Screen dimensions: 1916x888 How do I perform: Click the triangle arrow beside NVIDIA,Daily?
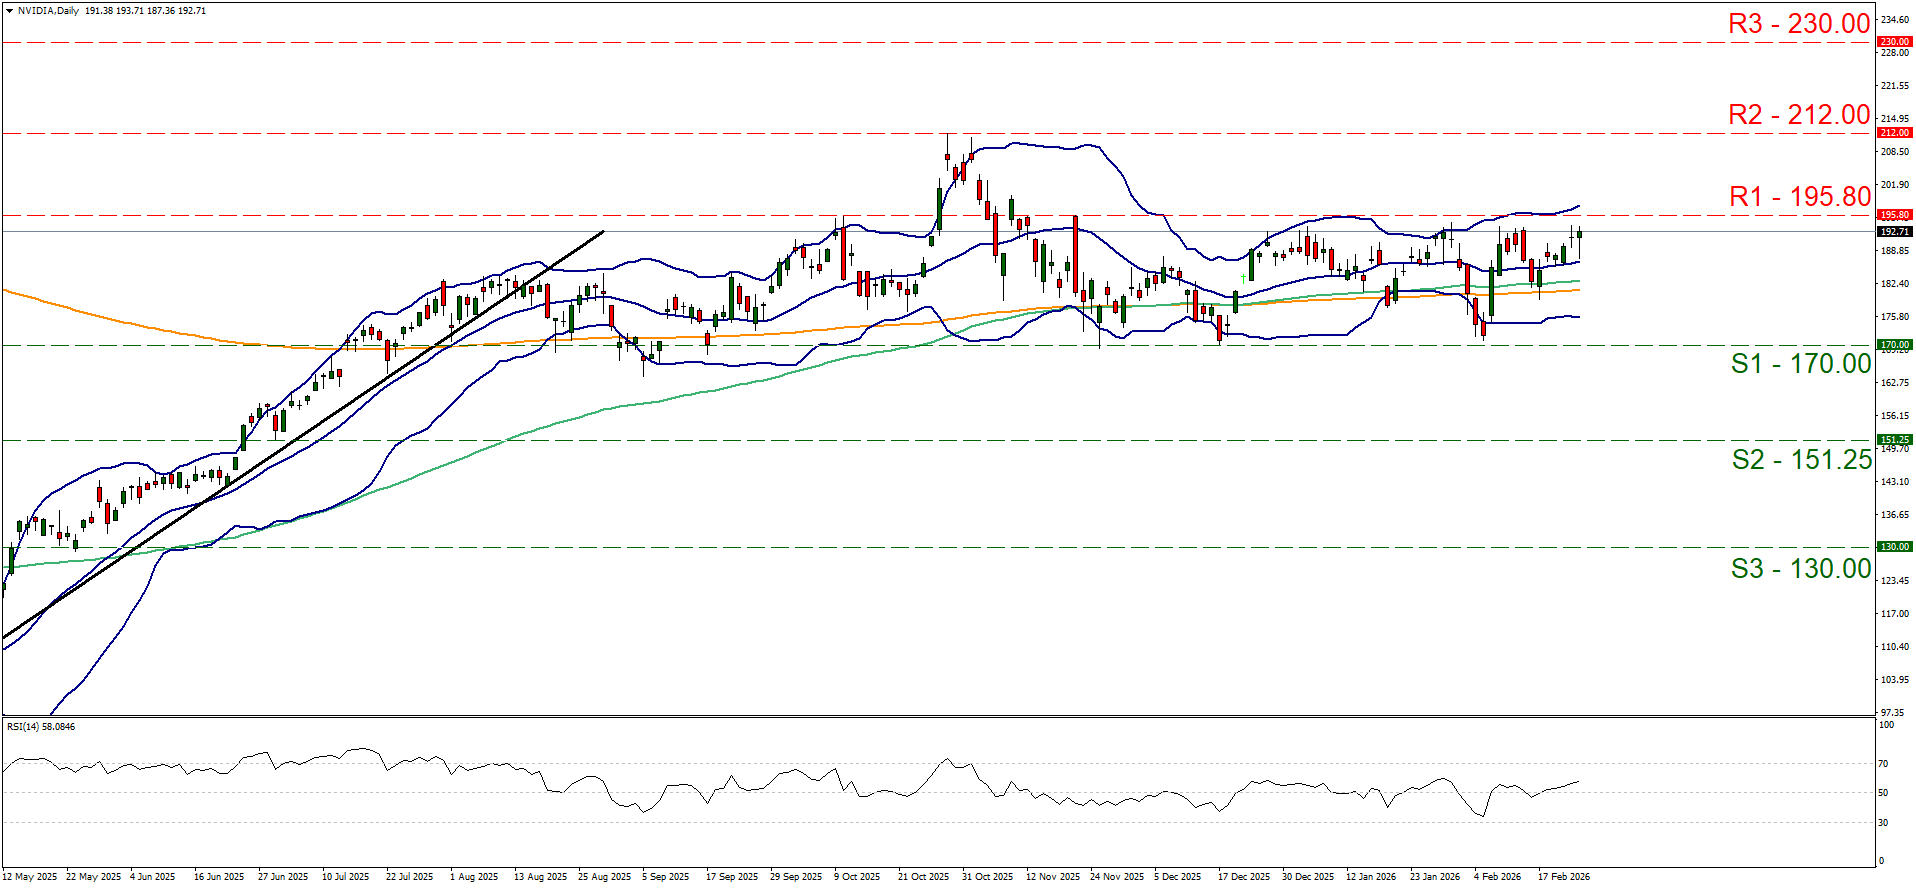9,11
